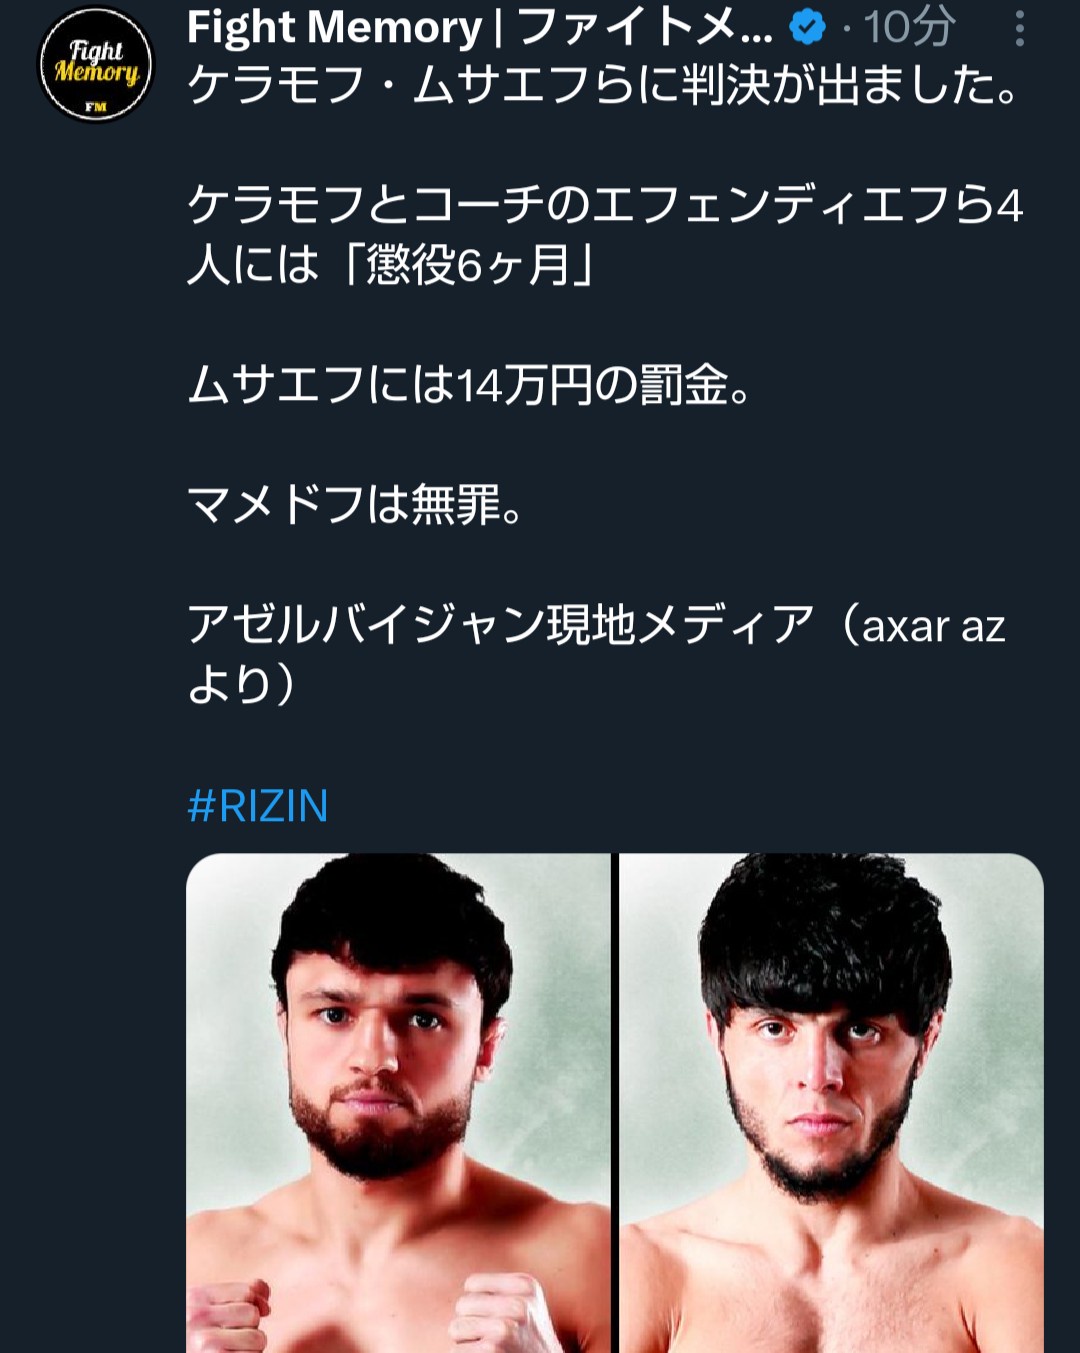1080x1353 pixels.
Task: Click the ファイトメ… part of account name
Action: [x=645, y=28]
